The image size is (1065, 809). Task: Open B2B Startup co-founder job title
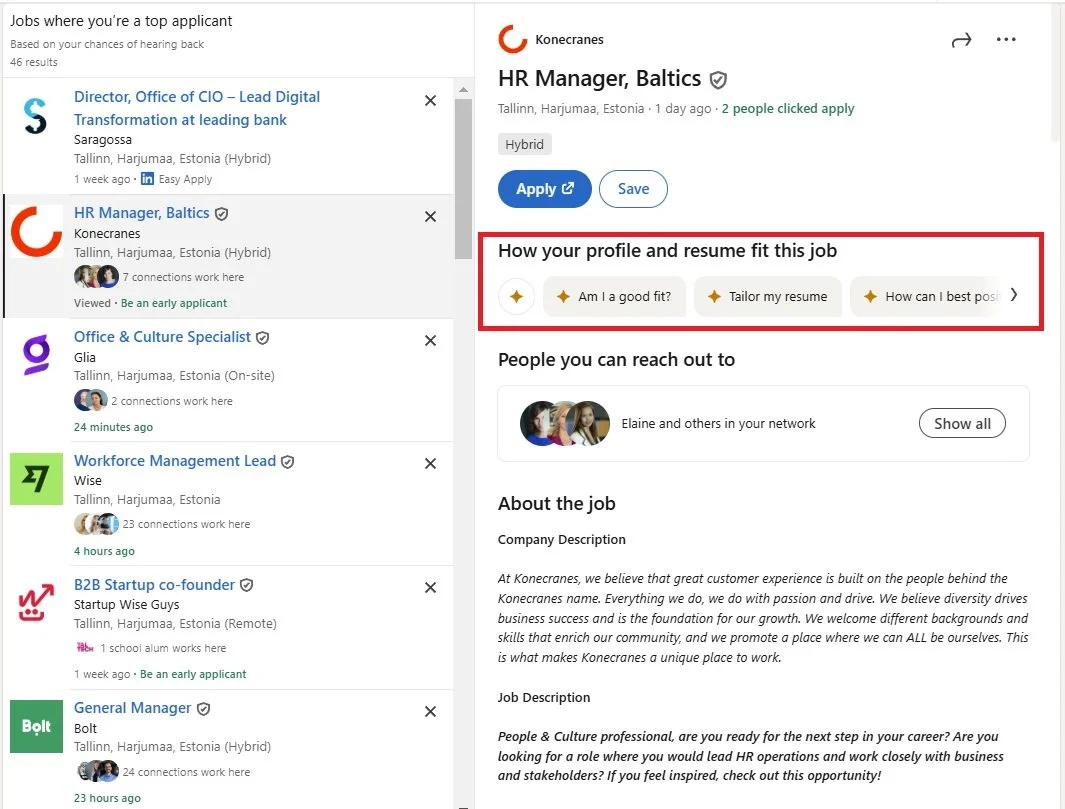154,584
